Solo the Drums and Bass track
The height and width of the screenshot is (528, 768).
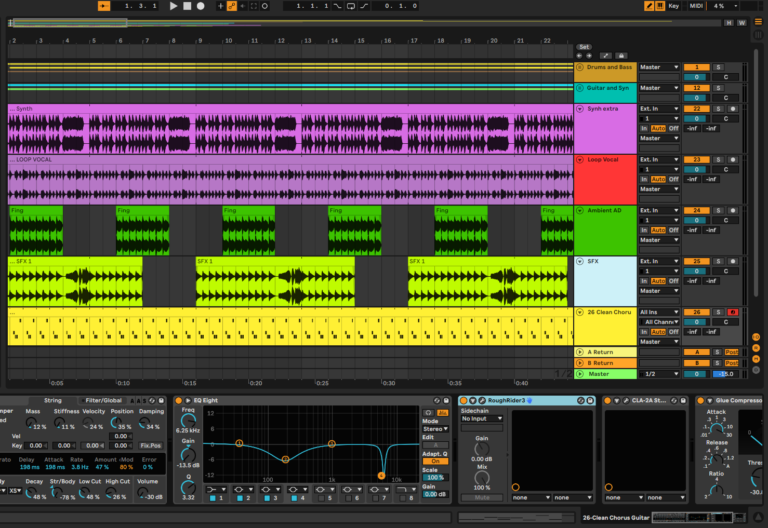(719, 67)
